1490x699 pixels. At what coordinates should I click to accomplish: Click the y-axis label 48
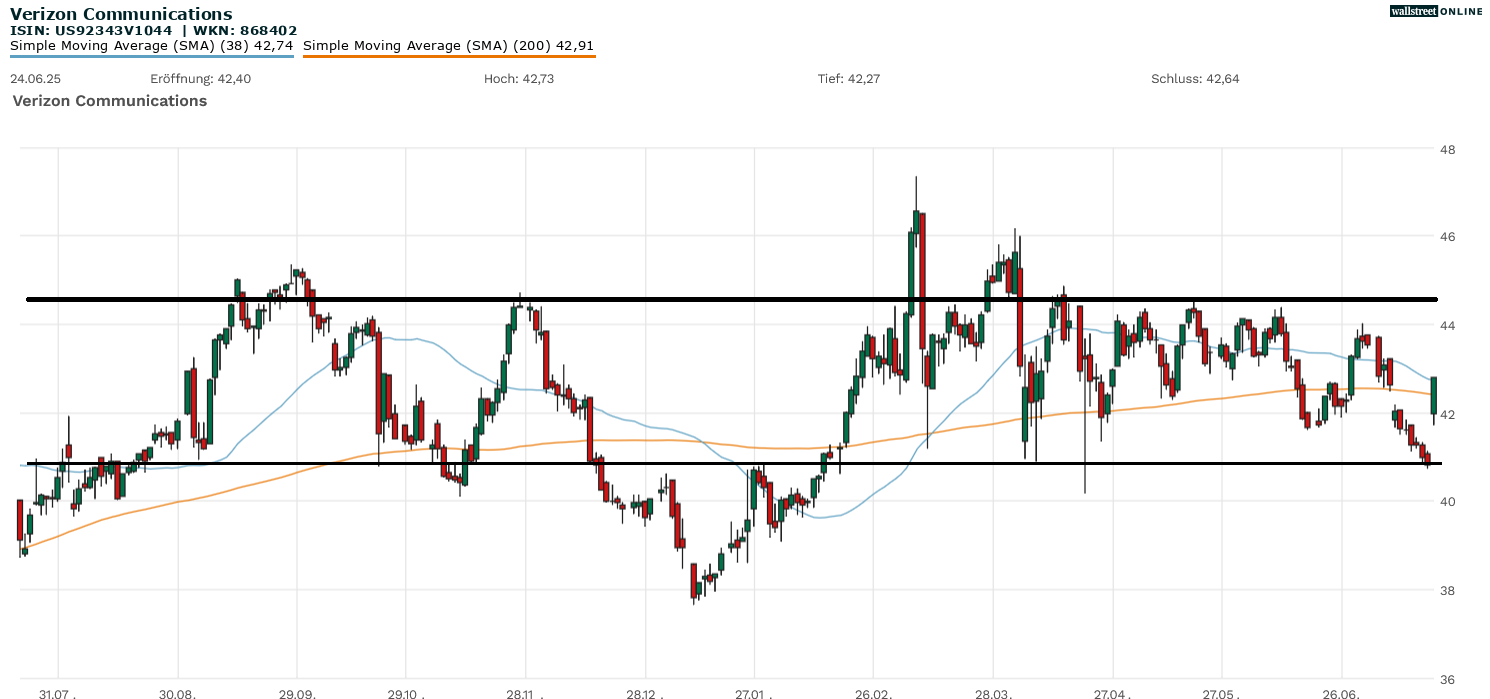pyautogui.click(x=1447, y=150)
